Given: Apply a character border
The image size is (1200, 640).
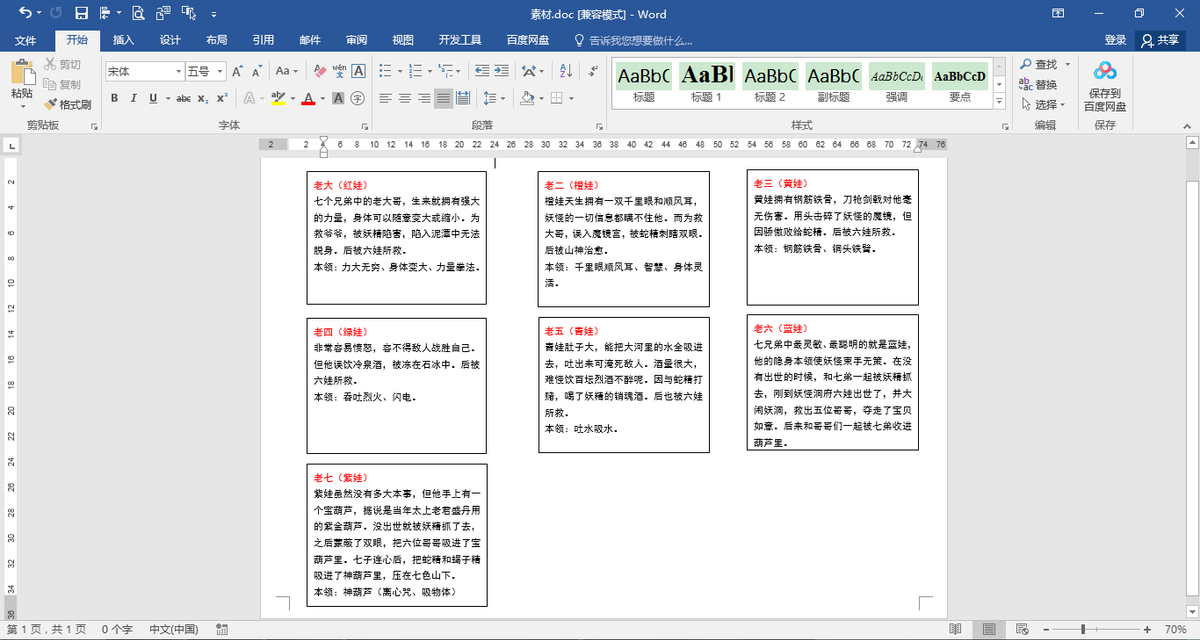Looking at the screenshot, I should coord(358,71).
